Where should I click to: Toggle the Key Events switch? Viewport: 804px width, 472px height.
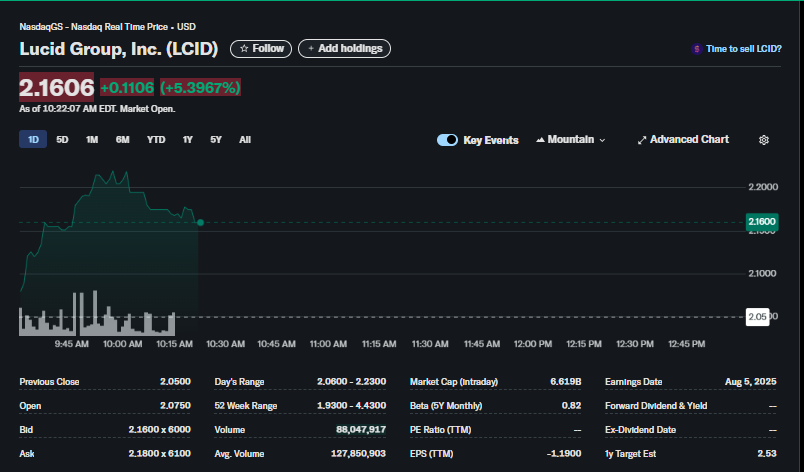click(x=447, y=140)
